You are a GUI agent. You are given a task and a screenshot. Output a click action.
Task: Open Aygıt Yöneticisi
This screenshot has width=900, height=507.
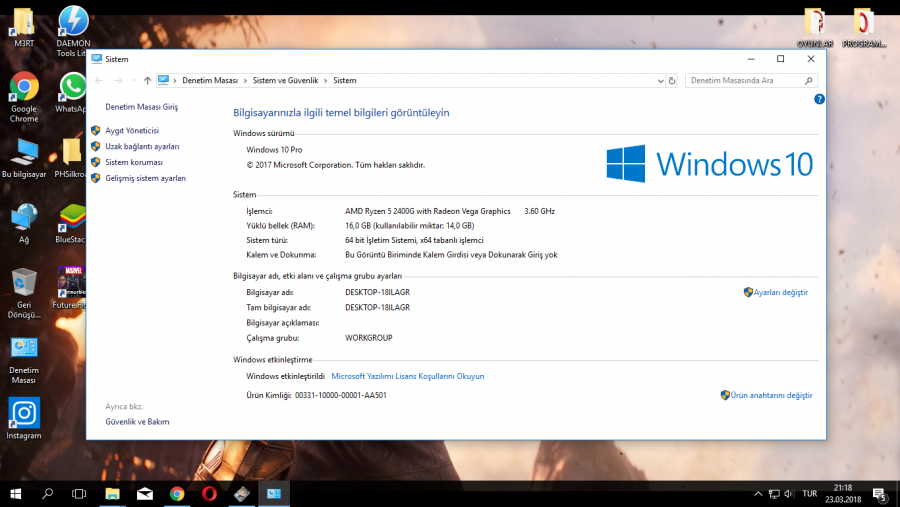click(131, 130)
